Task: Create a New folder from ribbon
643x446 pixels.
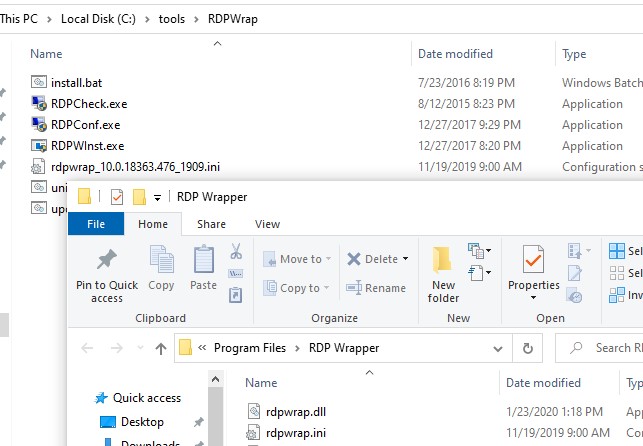Action: [443, 275]
